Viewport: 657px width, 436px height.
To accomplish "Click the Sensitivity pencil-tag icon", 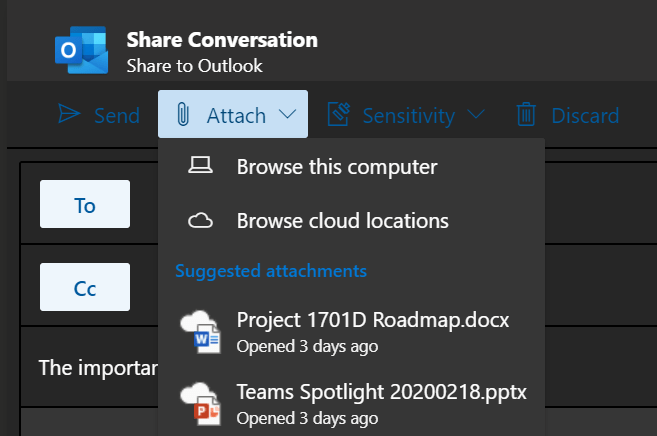I will [337, 115].
